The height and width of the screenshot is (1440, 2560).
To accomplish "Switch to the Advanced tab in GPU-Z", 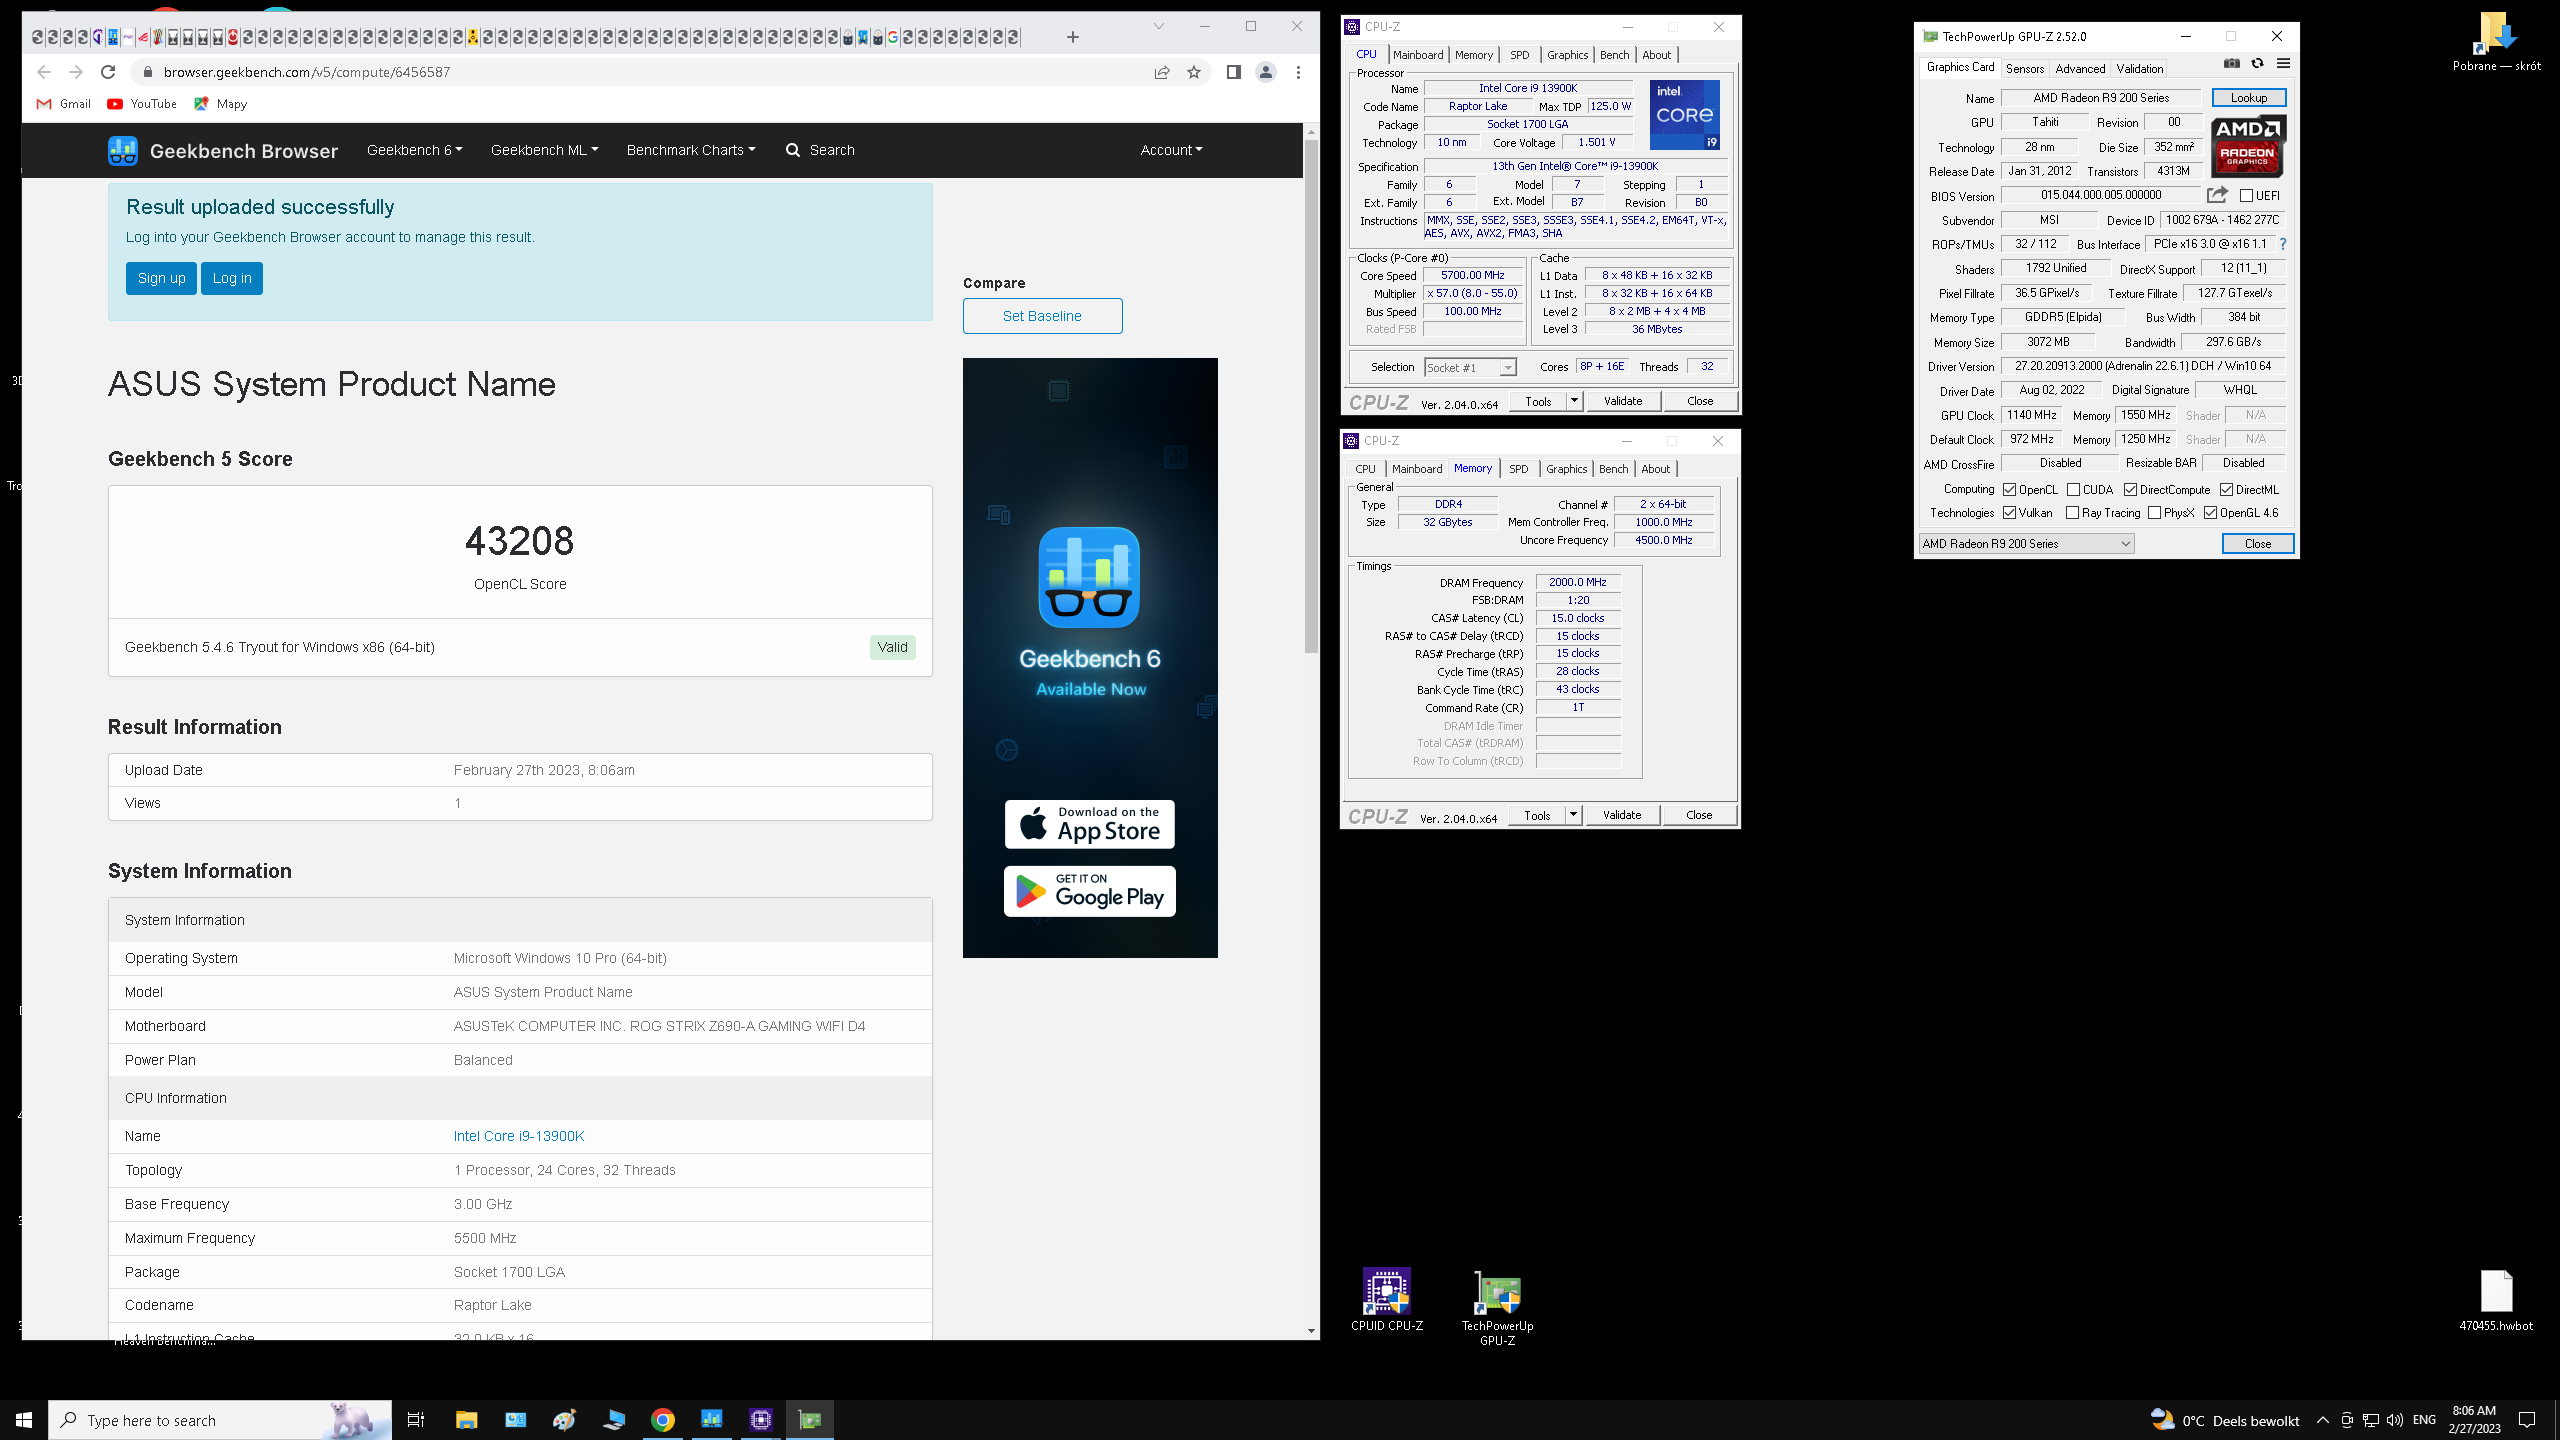I will (x=2080, y=68).
